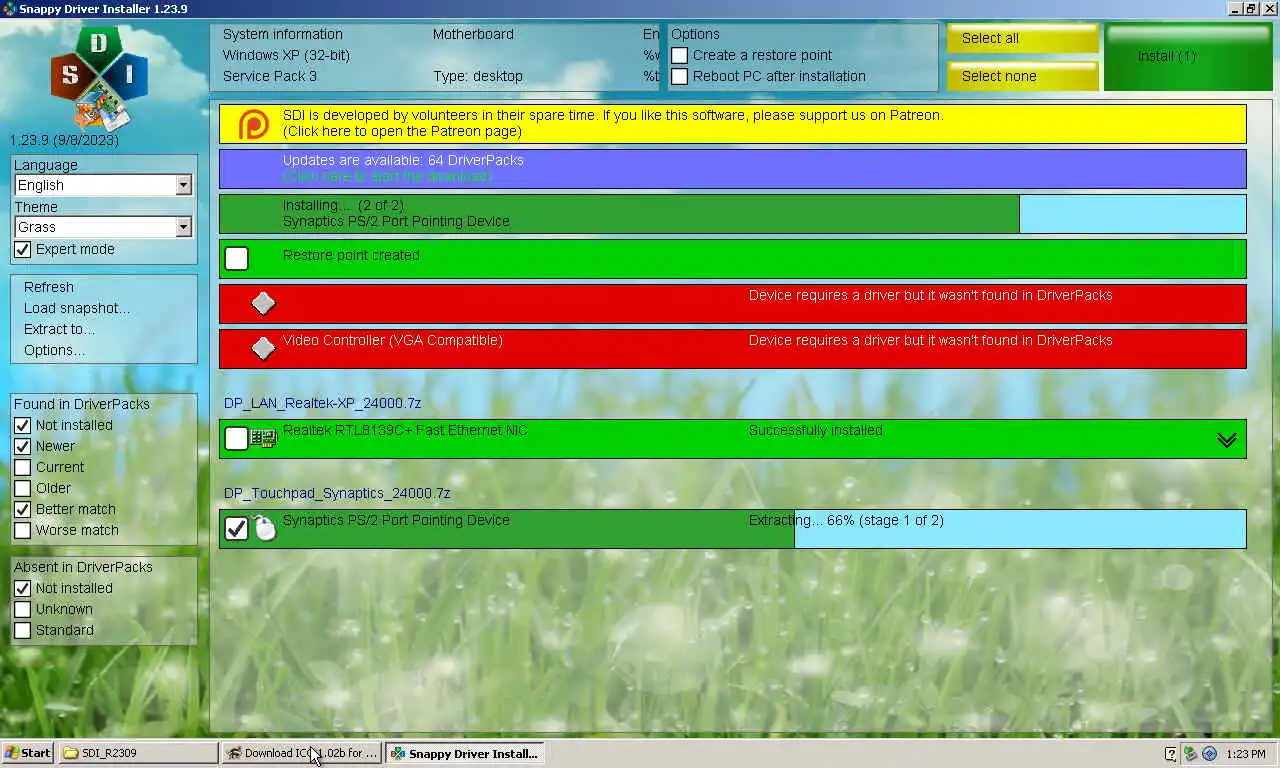
Task: Check the Worse match filter
Action: [23, 531]
